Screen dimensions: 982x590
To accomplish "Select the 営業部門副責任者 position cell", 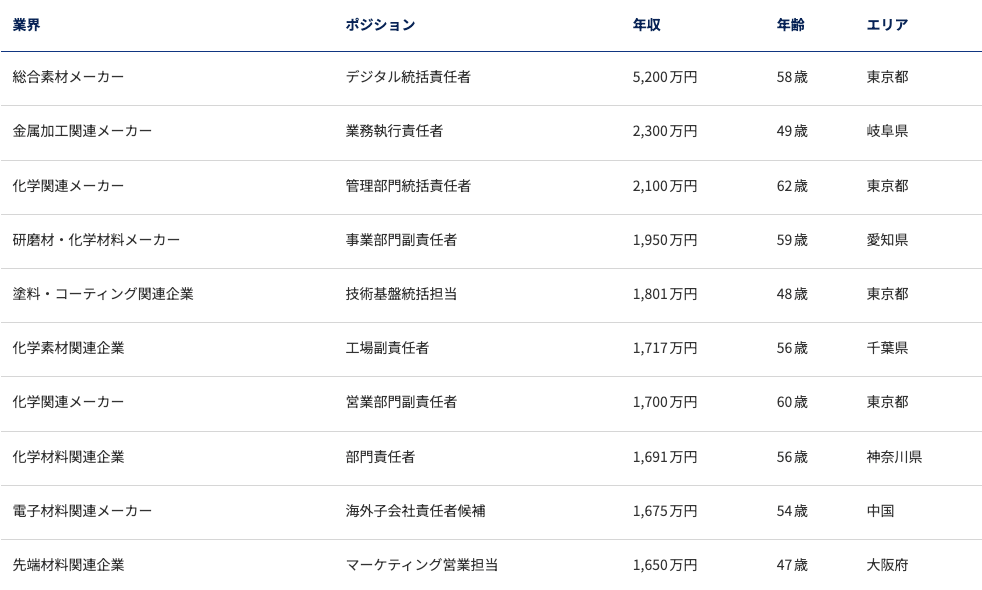I will [401, 402].
